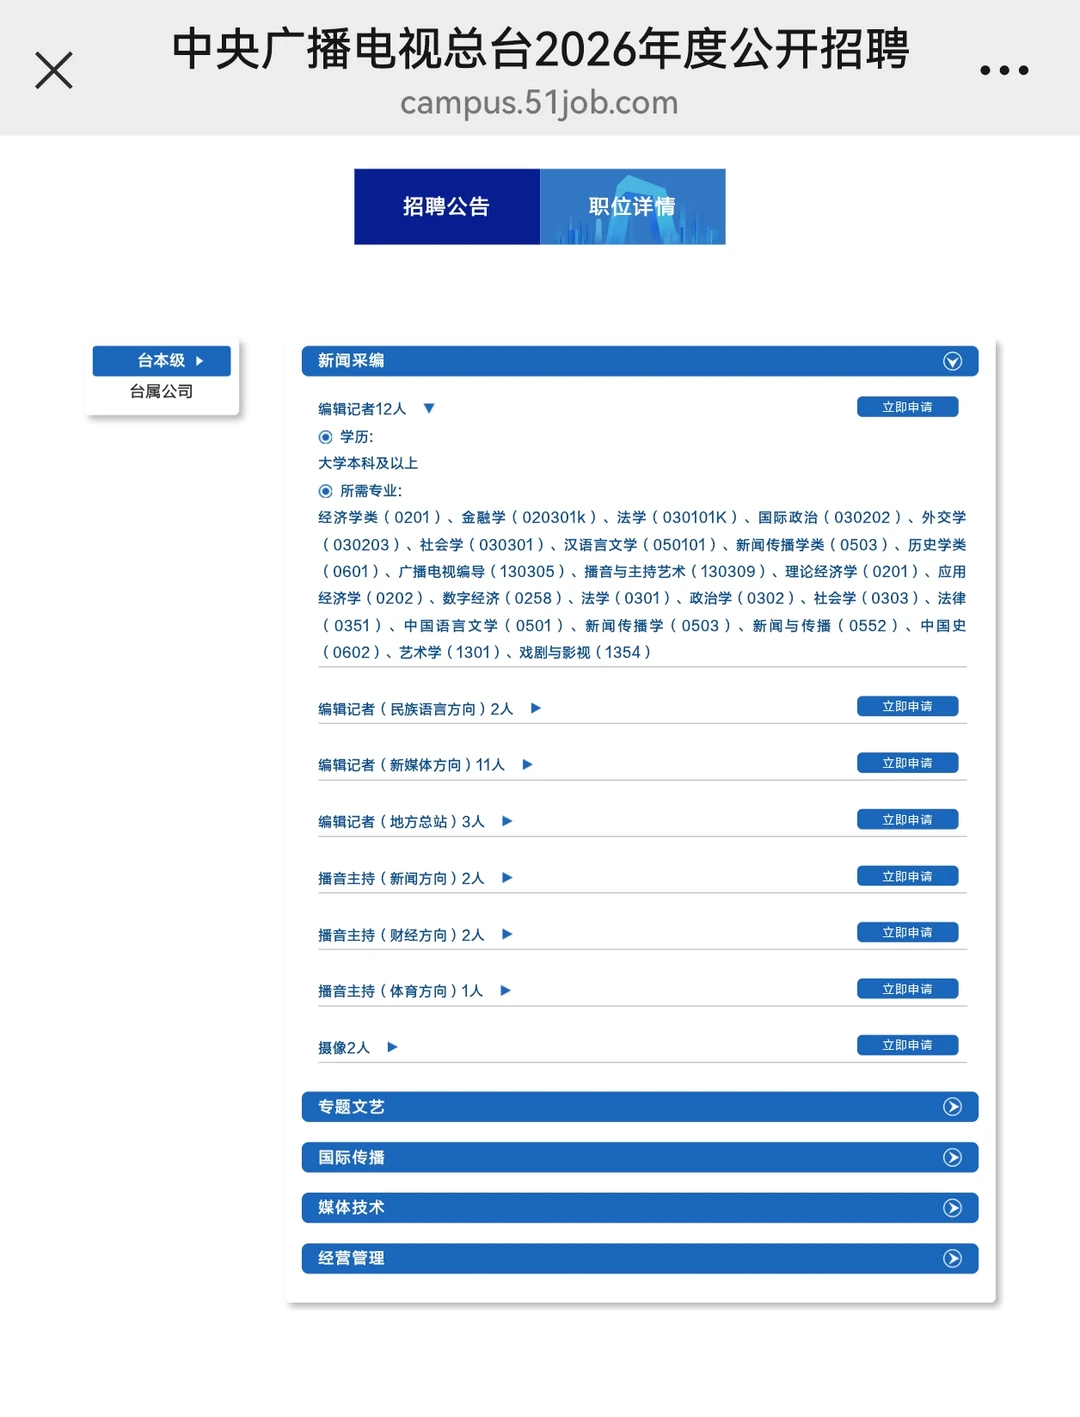
Task: Click the 编辑记者（地方总站）3人 title
Action: point(401,822)
